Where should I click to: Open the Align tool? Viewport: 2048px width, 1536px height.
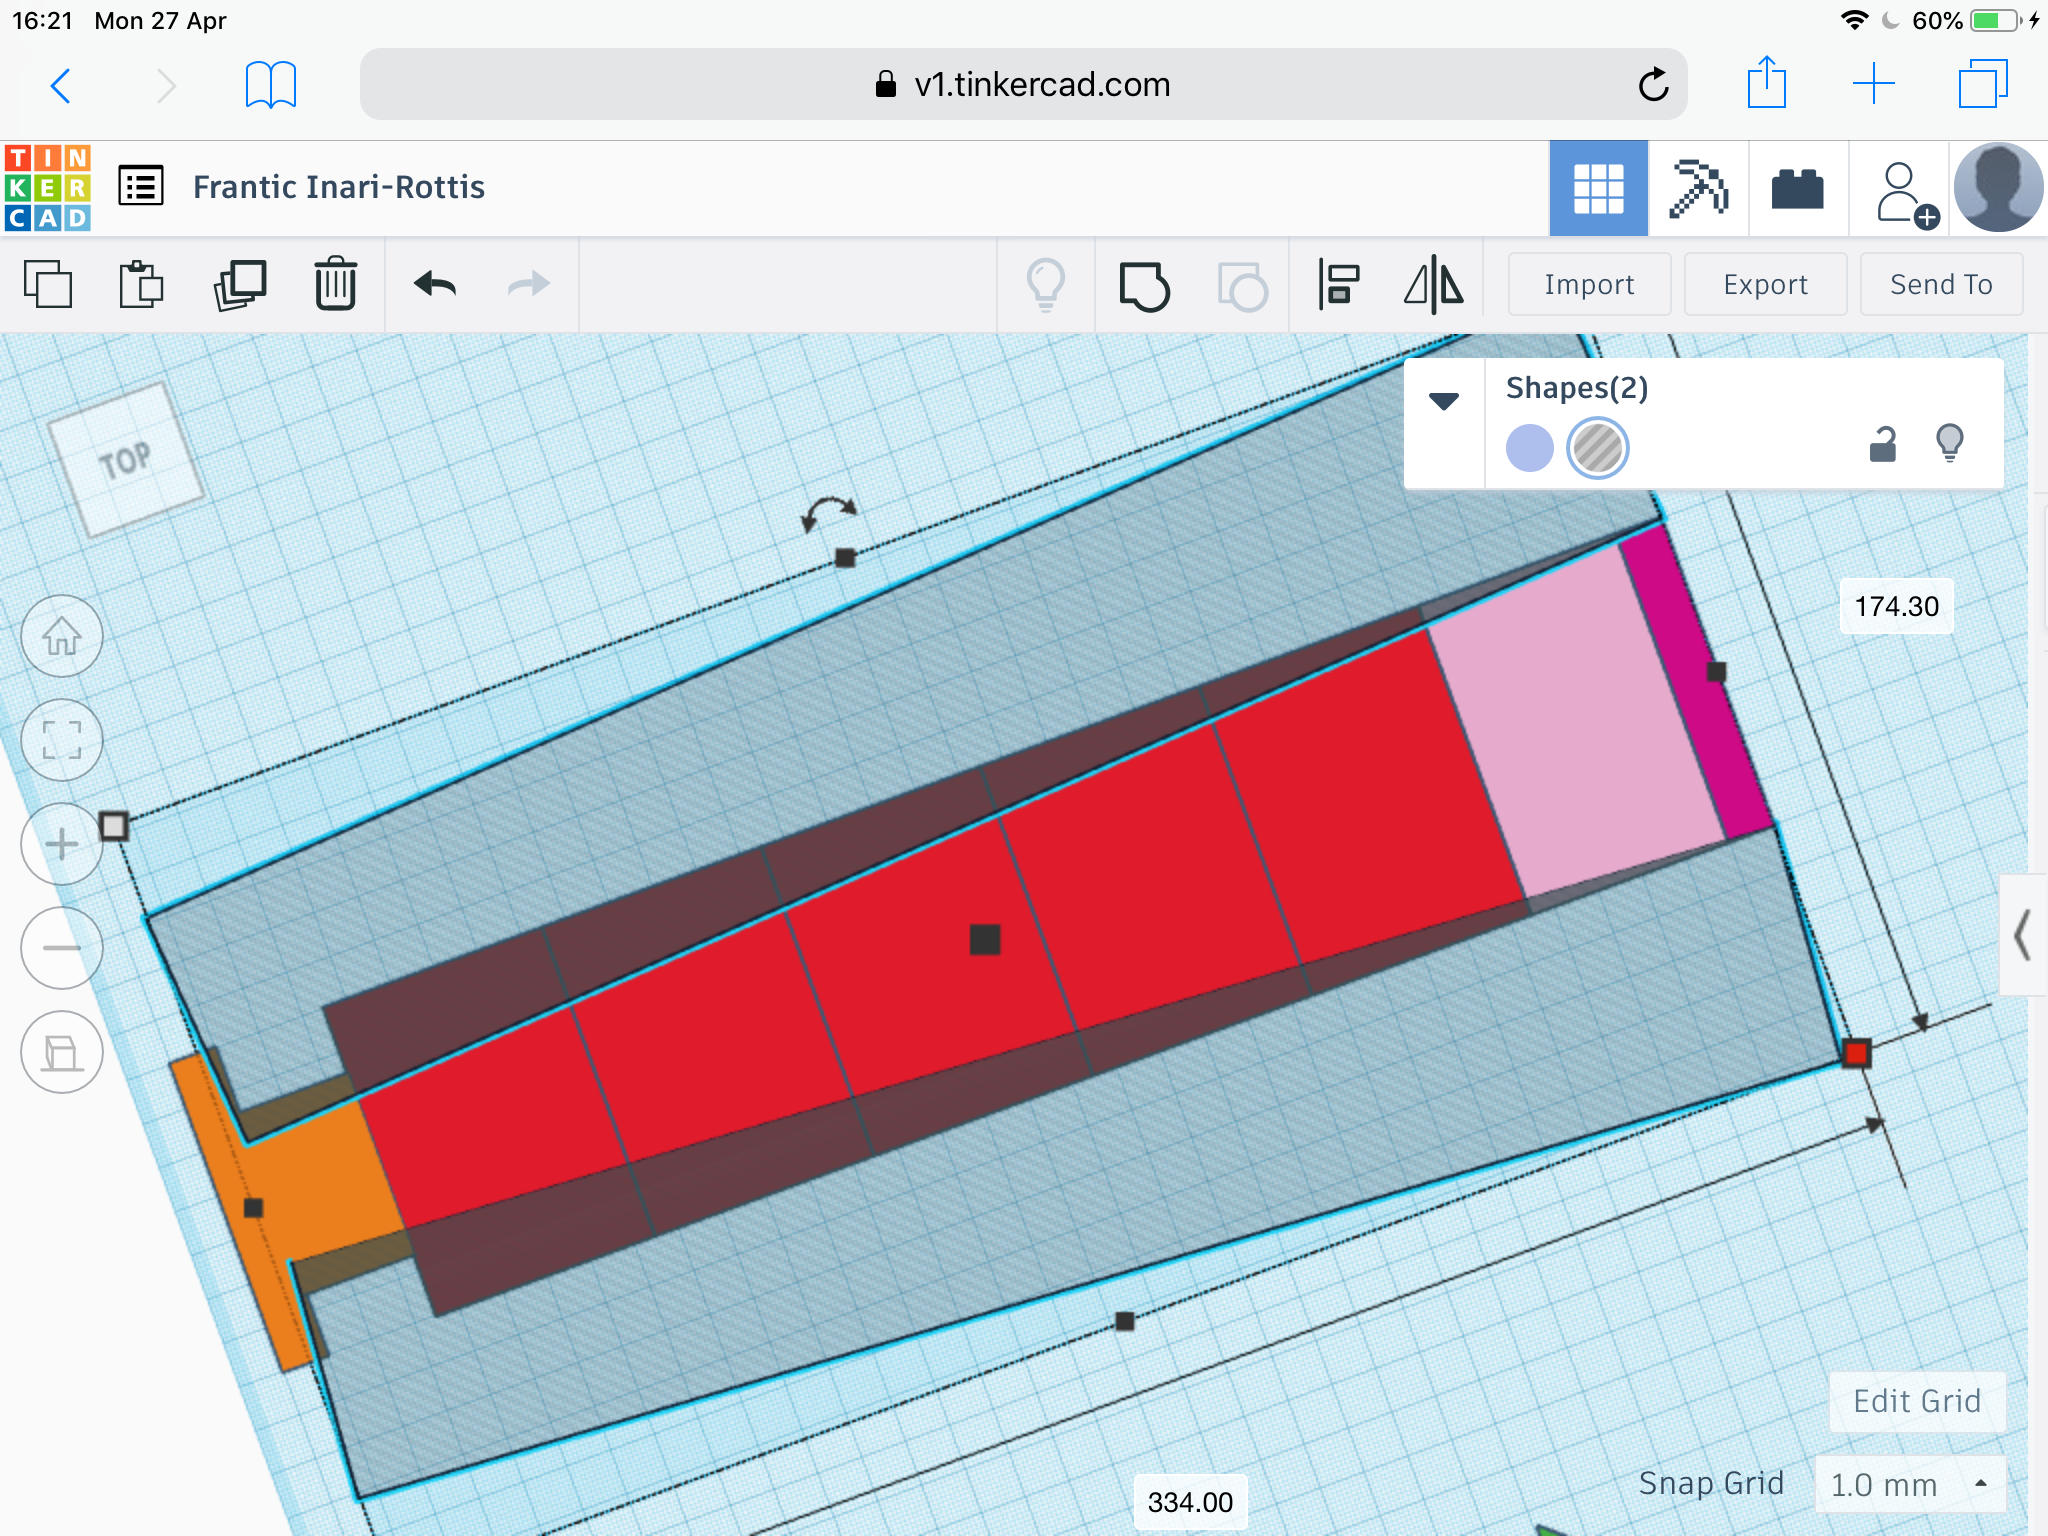click(1339, 285)
